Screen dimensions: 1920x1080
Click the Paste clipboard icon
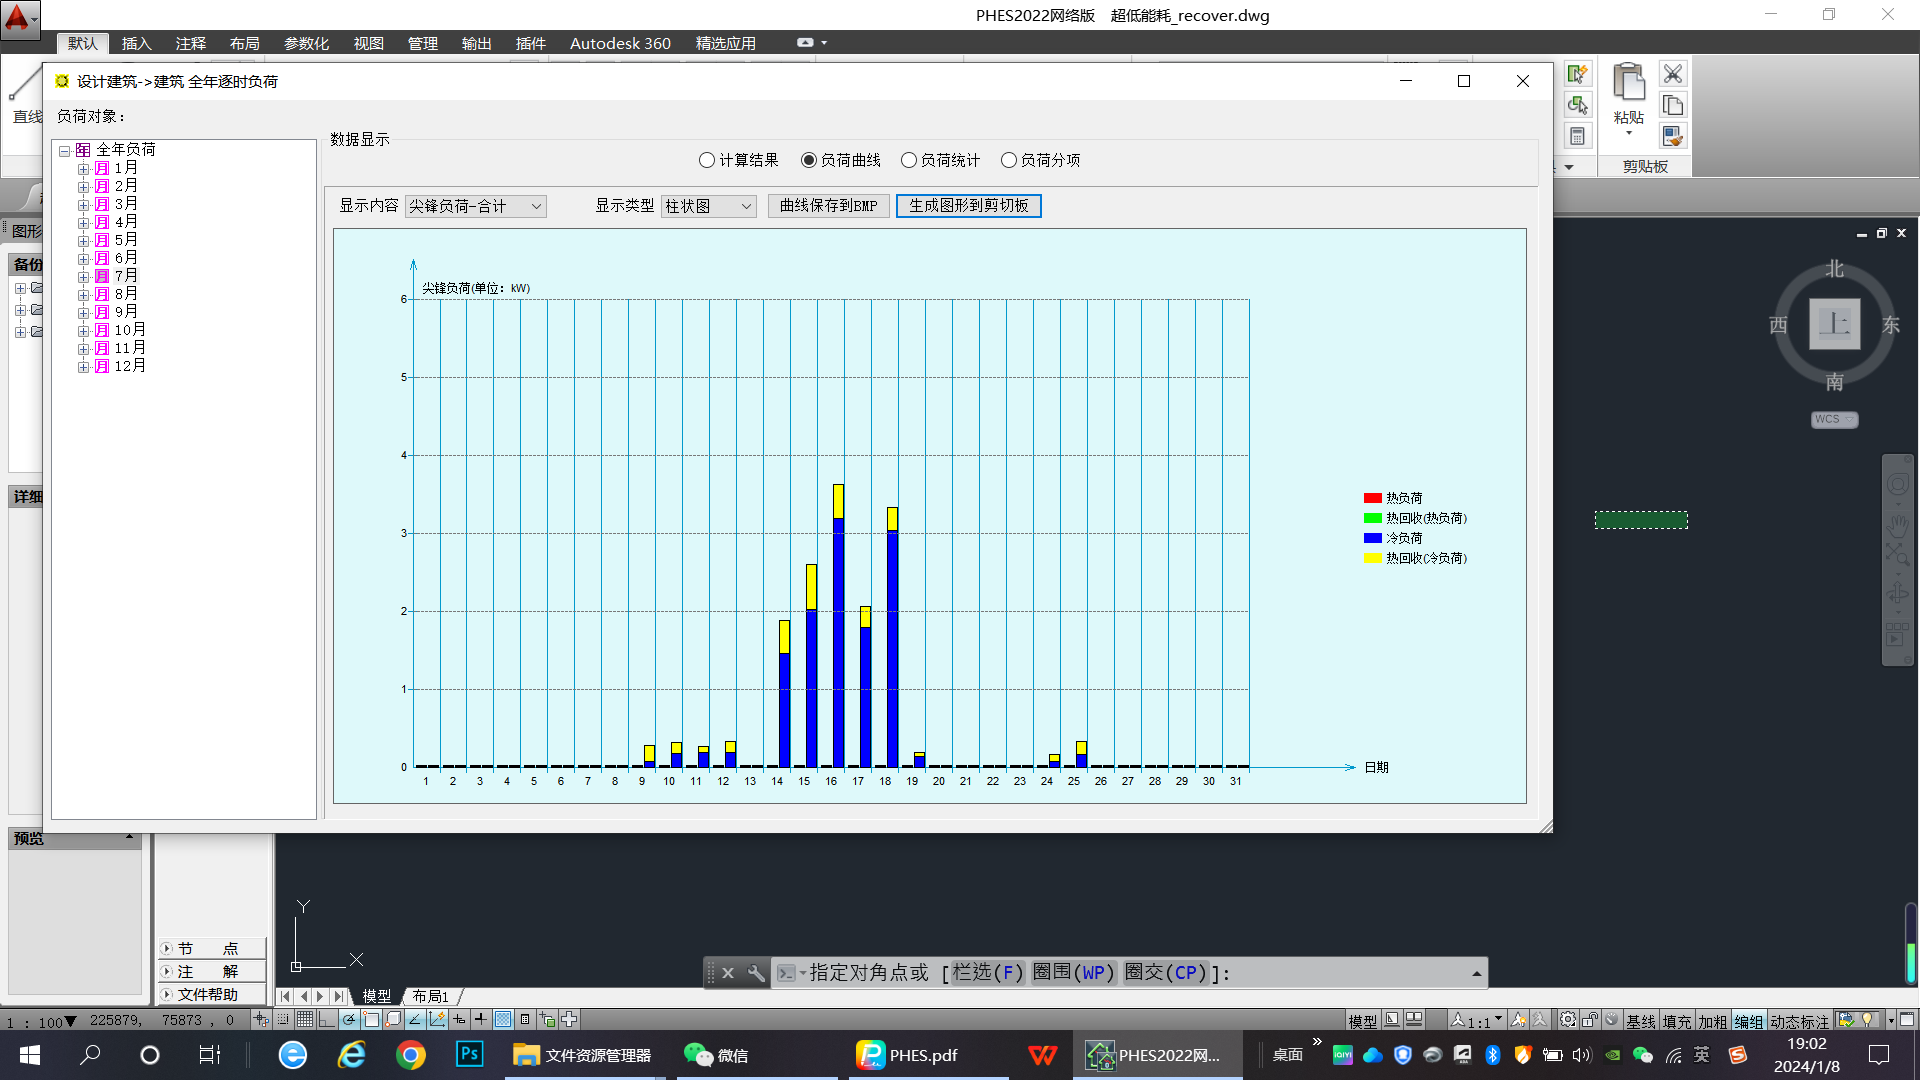tap(1628, 85)
